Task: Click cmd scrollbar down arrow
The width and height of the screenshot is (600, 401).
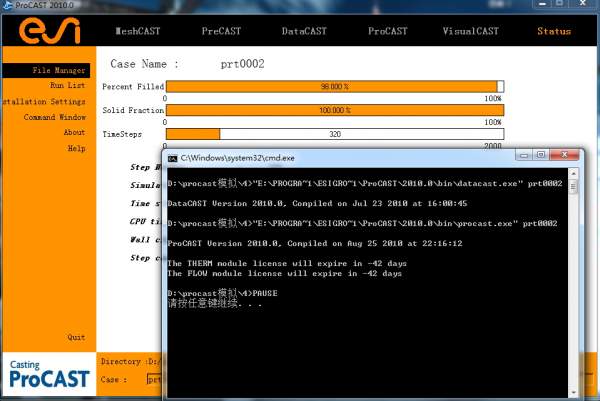Action: (x=573, y=392)
